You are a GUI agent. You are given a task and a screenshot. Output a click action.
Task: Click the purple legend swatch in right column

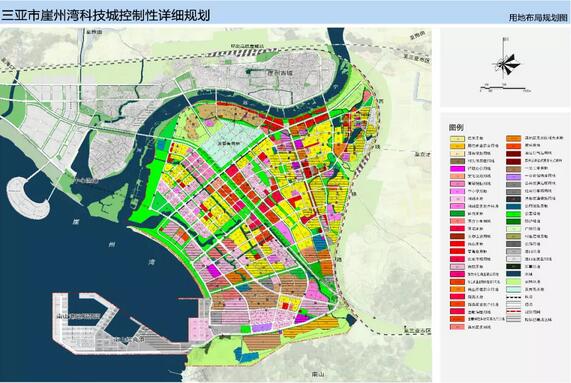(513, 176)
